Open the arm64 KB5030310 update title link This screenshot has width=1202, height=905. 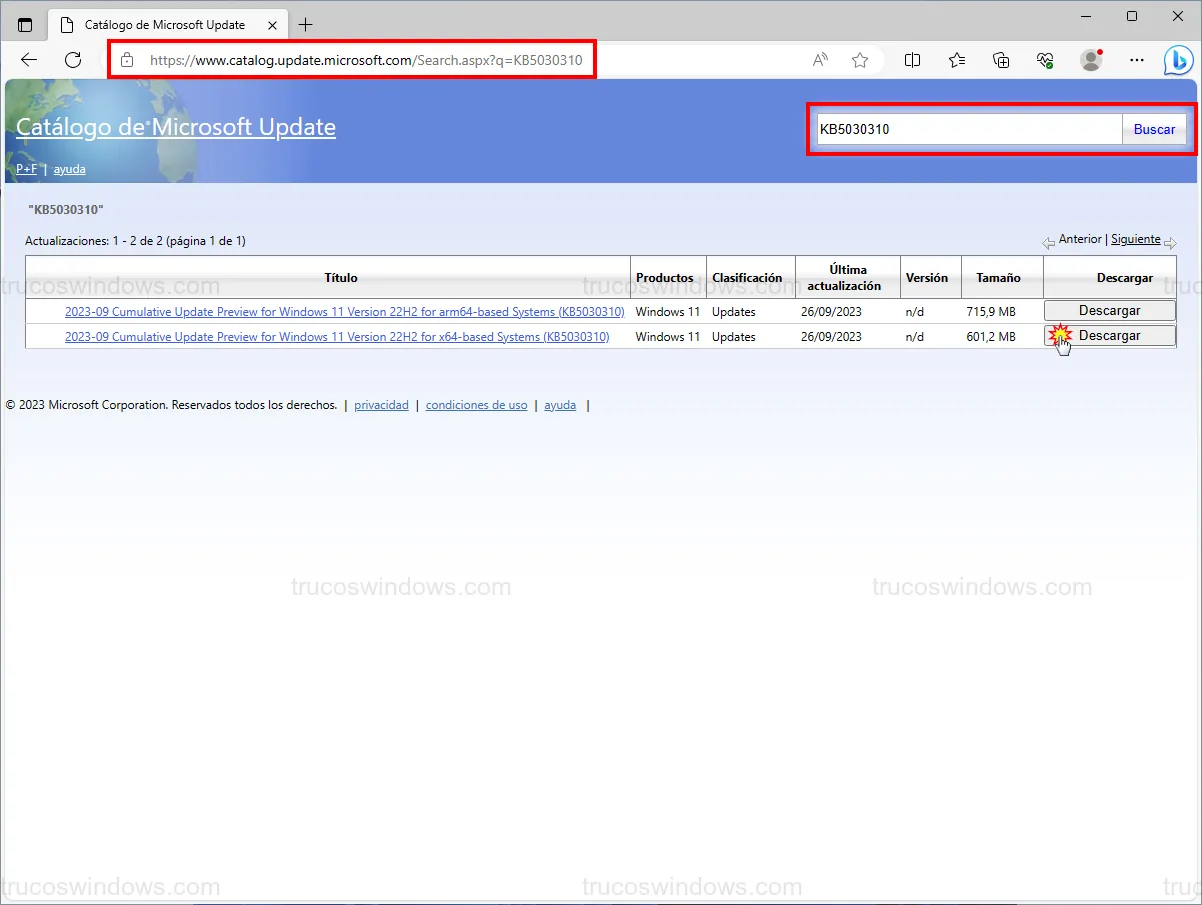click(x=344, y=312)
